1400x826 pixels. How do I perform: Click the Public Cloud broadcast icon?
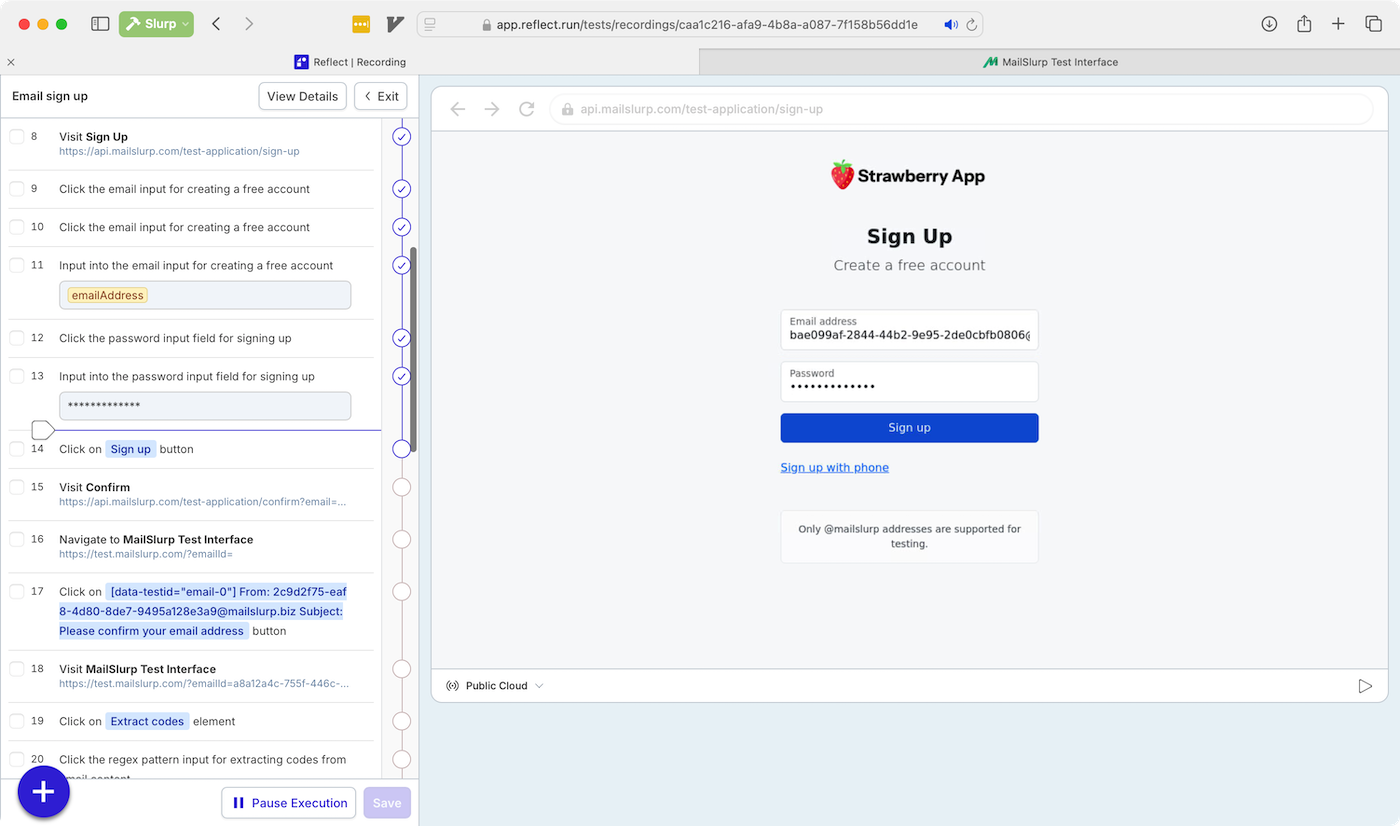452,685
